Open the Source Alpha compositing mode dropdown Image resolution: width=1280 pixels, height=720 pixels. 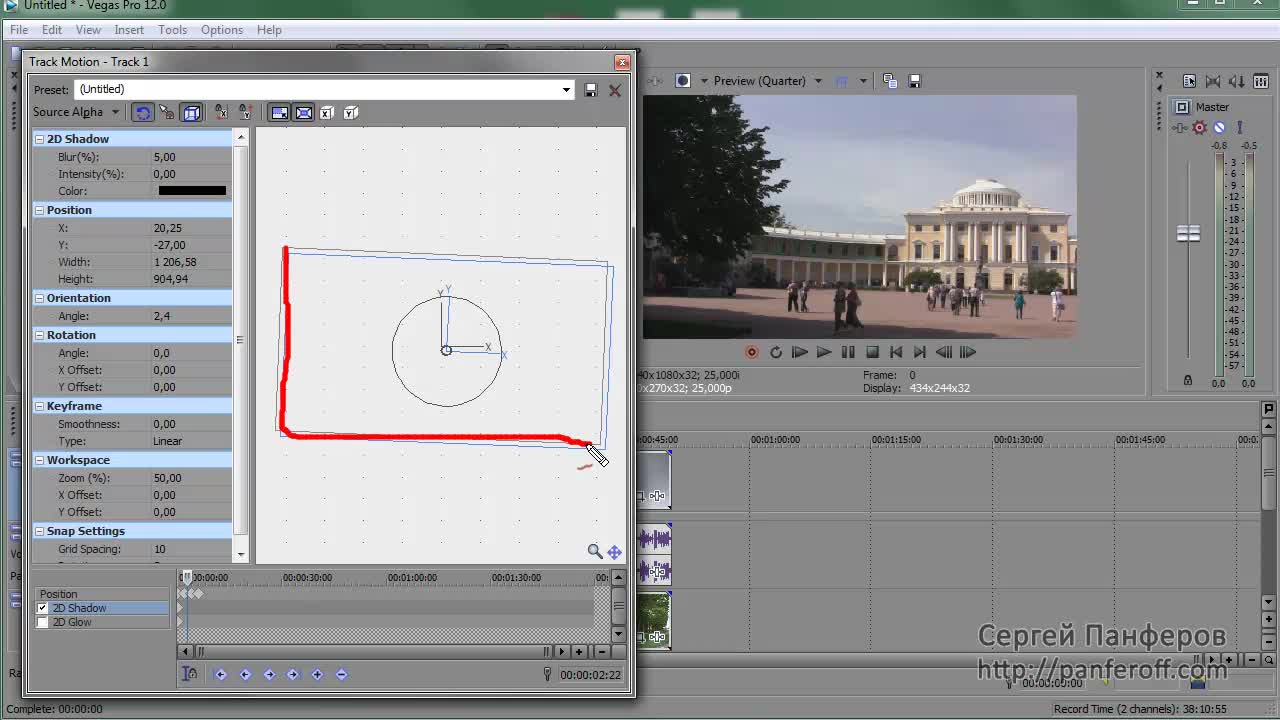tap(115, 112)
